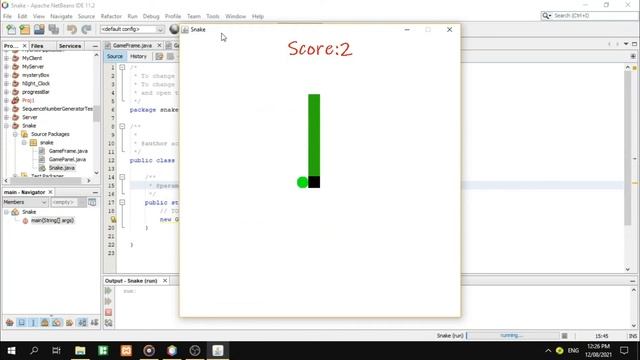Select GameFrame.java in the project tree
The width and height of the screenshot is (640, 360).
click(68, 151)
